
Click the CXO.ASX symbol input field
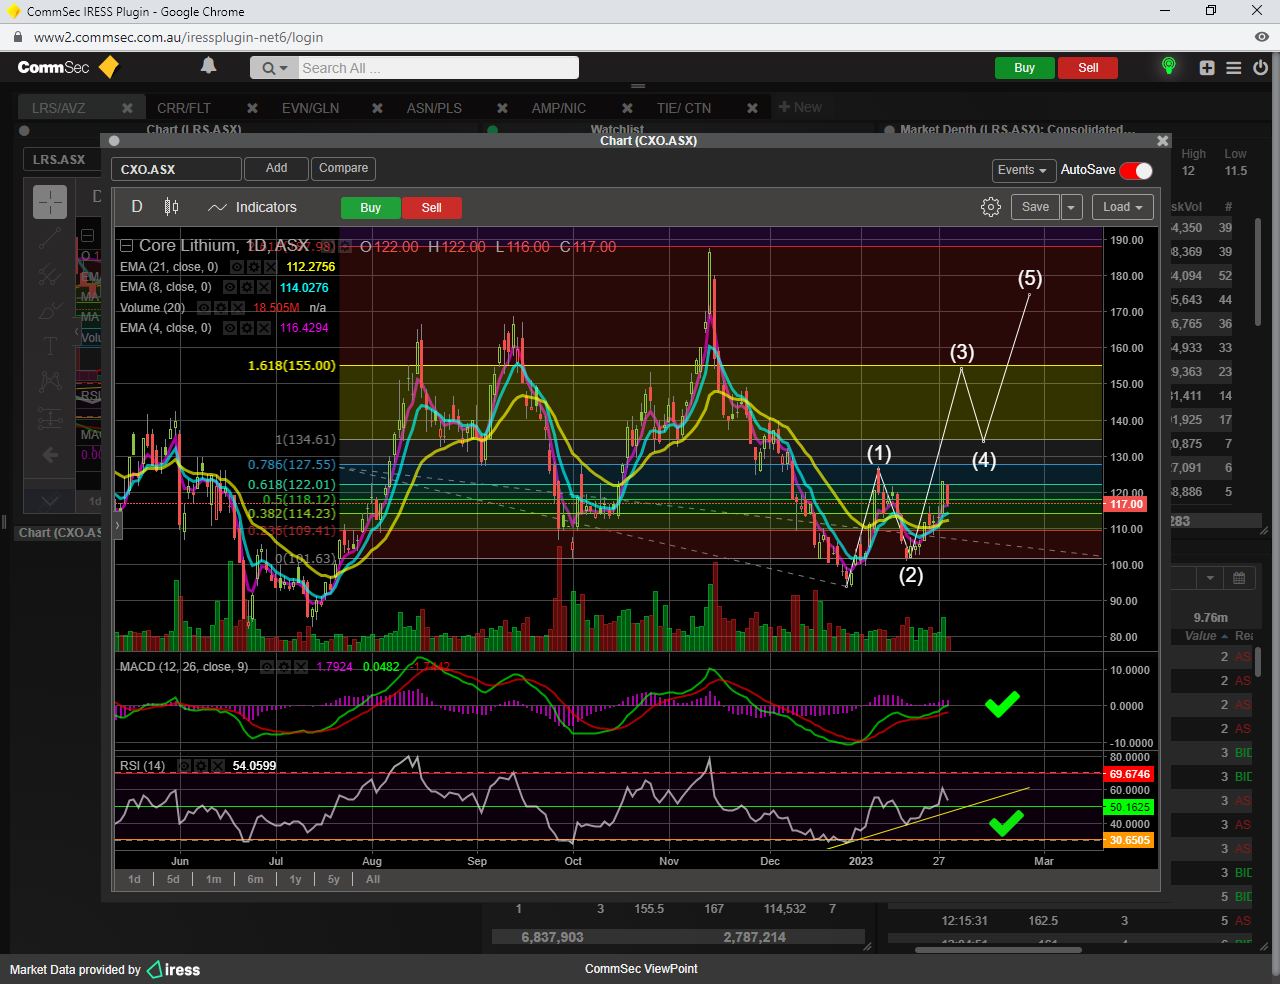[x=176, y=170]
